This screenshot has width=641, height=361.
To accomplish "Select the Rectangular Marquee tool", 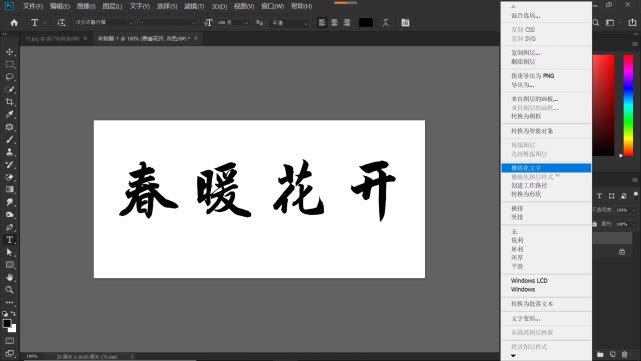I will tap(9, 64).
